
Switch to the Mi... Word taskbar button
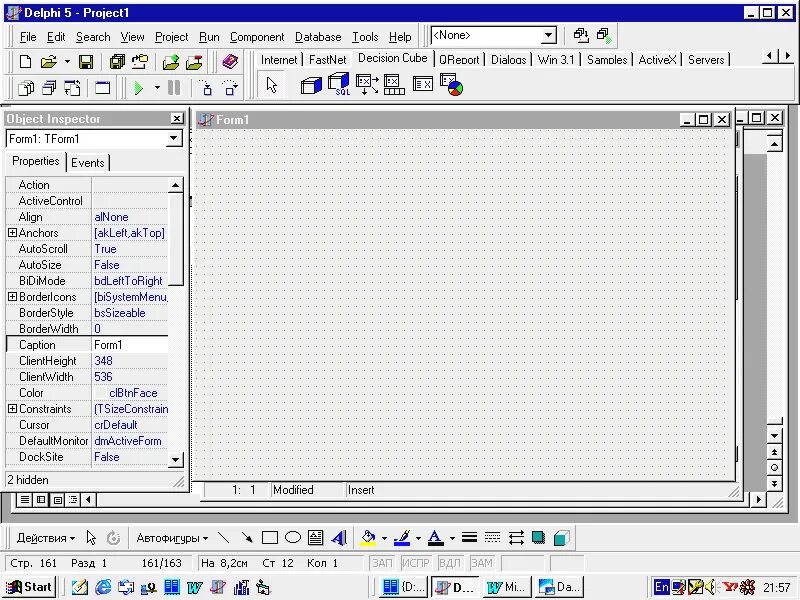click(x=506, y=587)
